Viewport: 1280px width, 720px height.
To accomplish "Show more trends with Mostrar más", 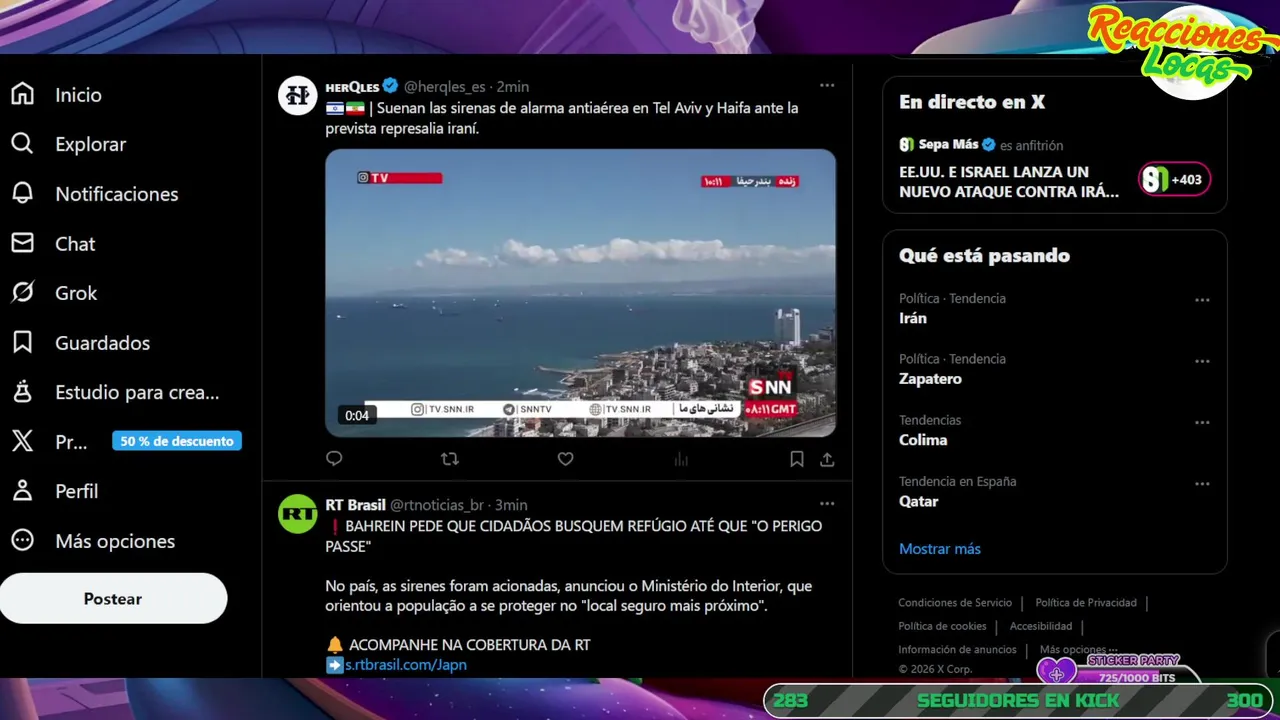I will [940, 549].
